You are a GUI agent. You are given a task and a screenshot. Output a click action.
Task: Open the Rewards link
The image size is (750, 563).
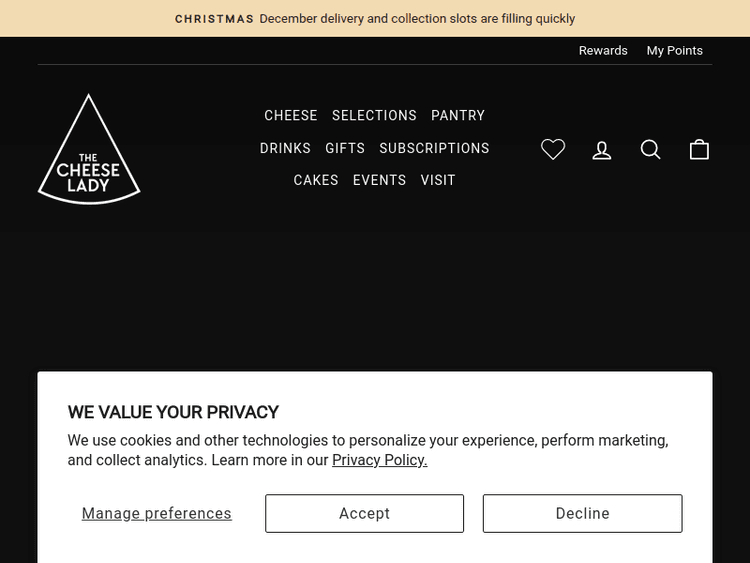(x=603, y=50)
